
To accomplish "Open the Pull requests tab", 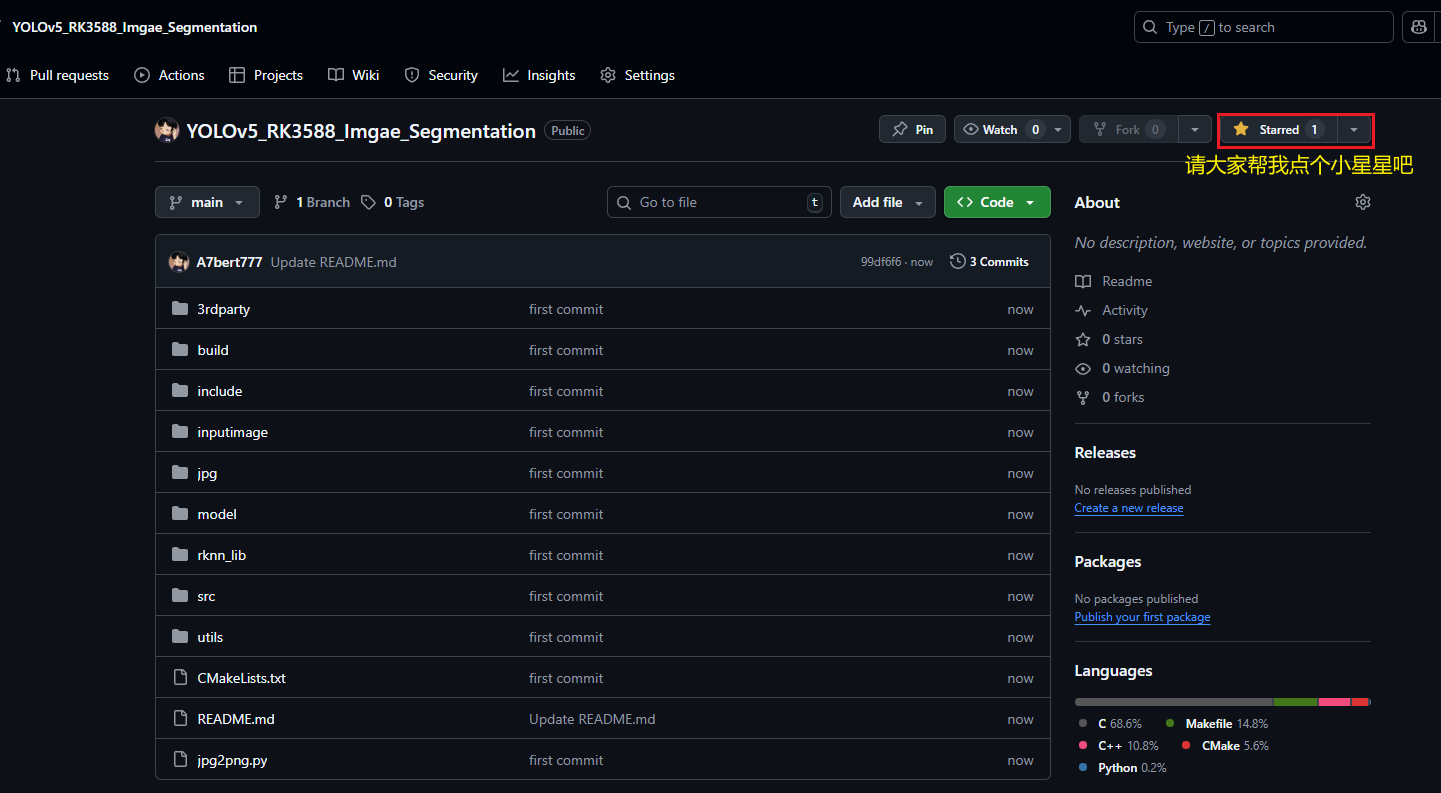I will 57,75.
